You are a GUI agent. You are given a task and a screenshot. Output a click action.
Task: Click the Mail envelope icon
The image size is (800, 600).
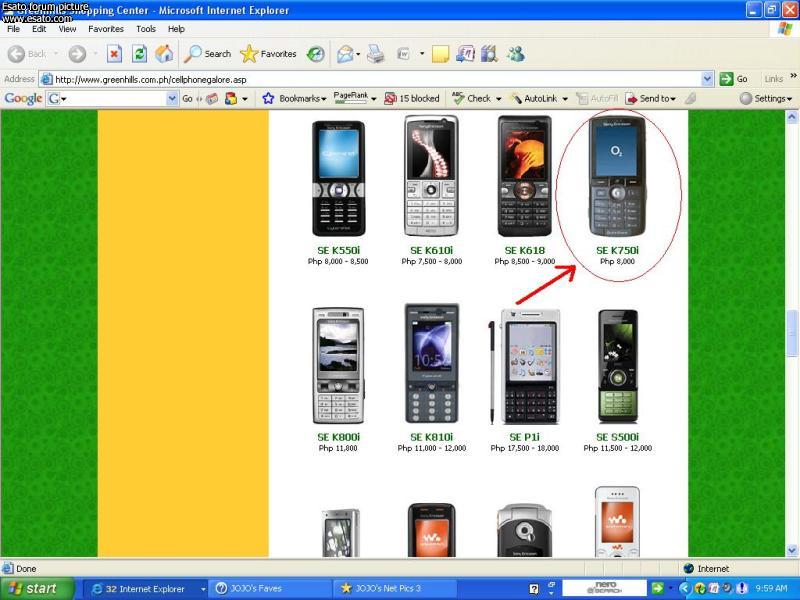pyautogui.click(x=345, y=54)
